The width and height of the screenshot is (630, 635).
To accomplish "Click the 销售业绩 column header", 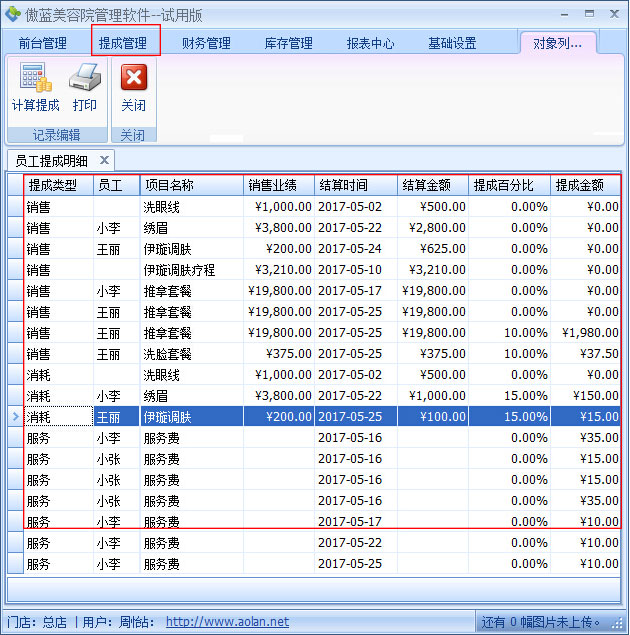I will point(278,185).
